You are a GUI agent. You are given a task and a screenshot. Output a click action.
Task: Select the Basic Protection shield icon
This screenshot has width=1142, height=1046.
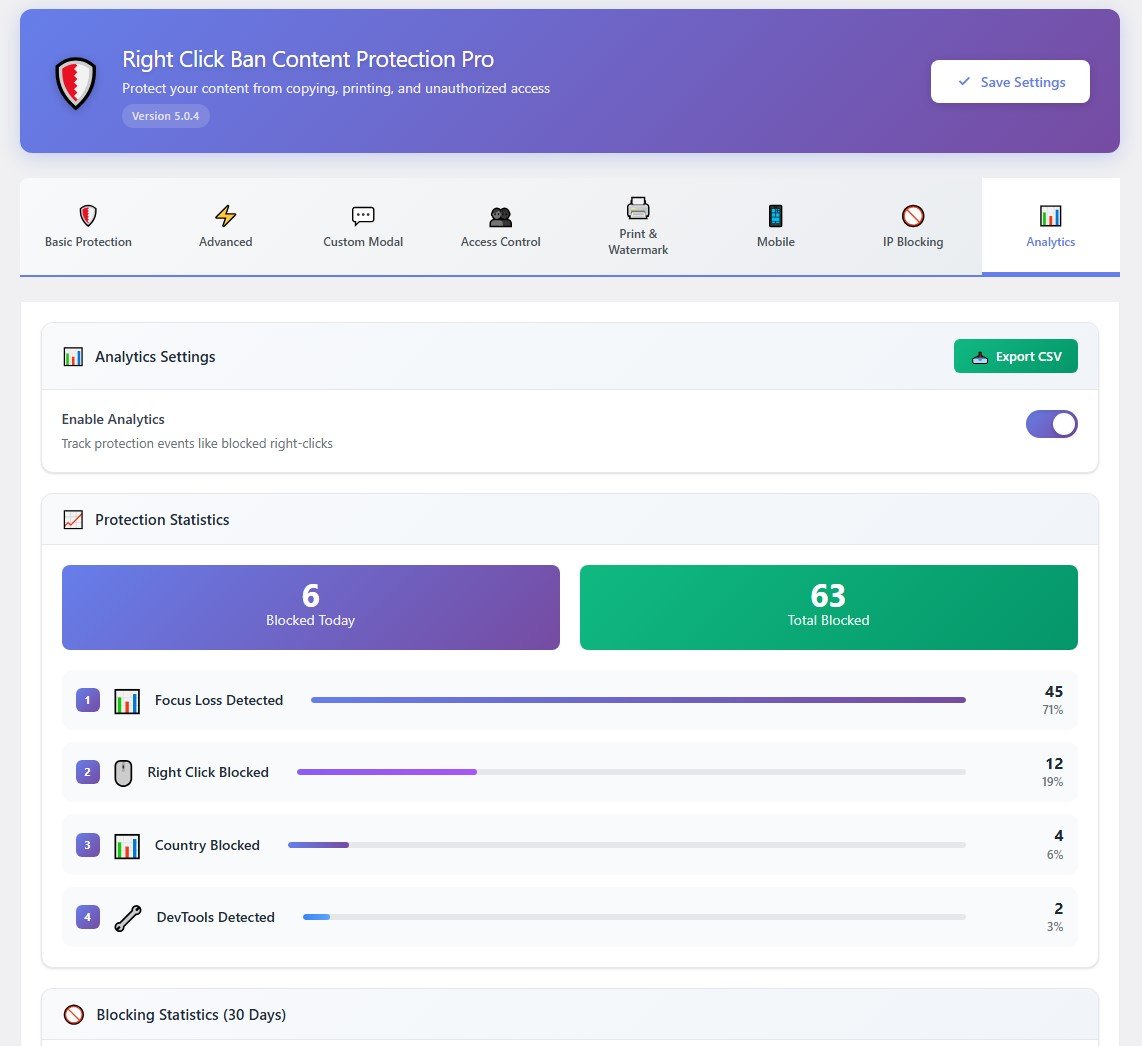click(x=88, y=213)
